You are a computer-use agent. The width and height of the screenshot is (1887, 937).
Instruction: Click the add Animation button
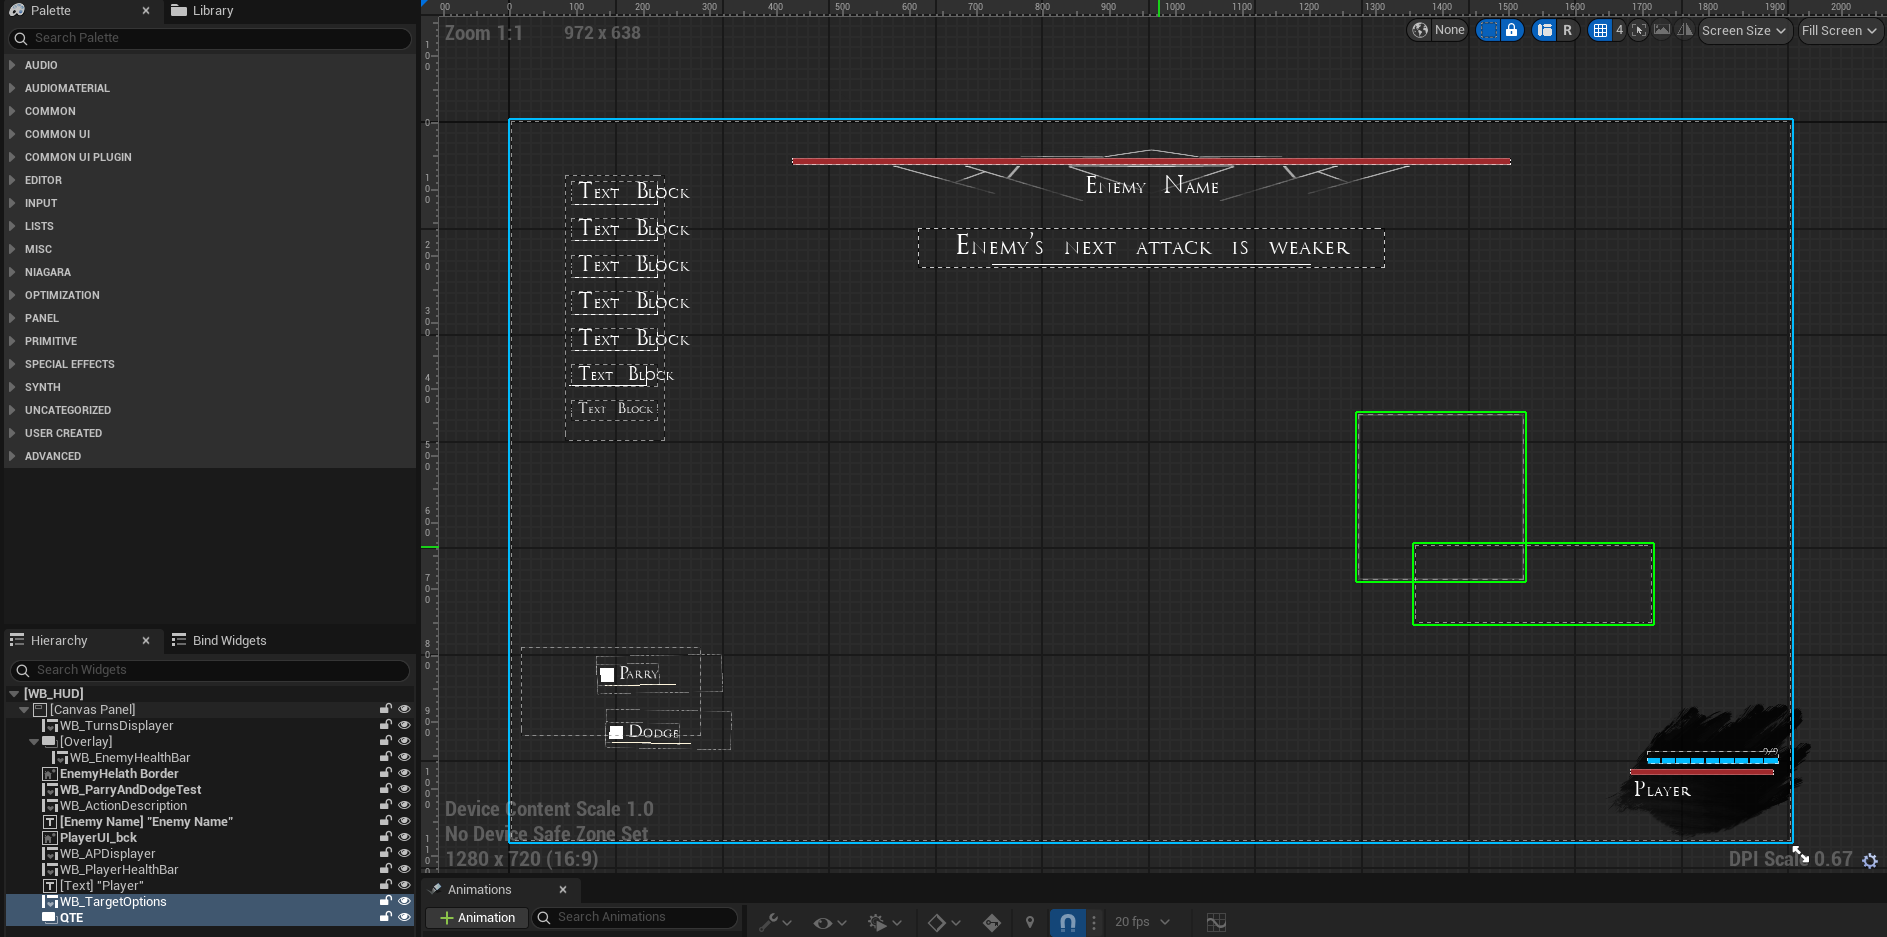pos(477,918)
